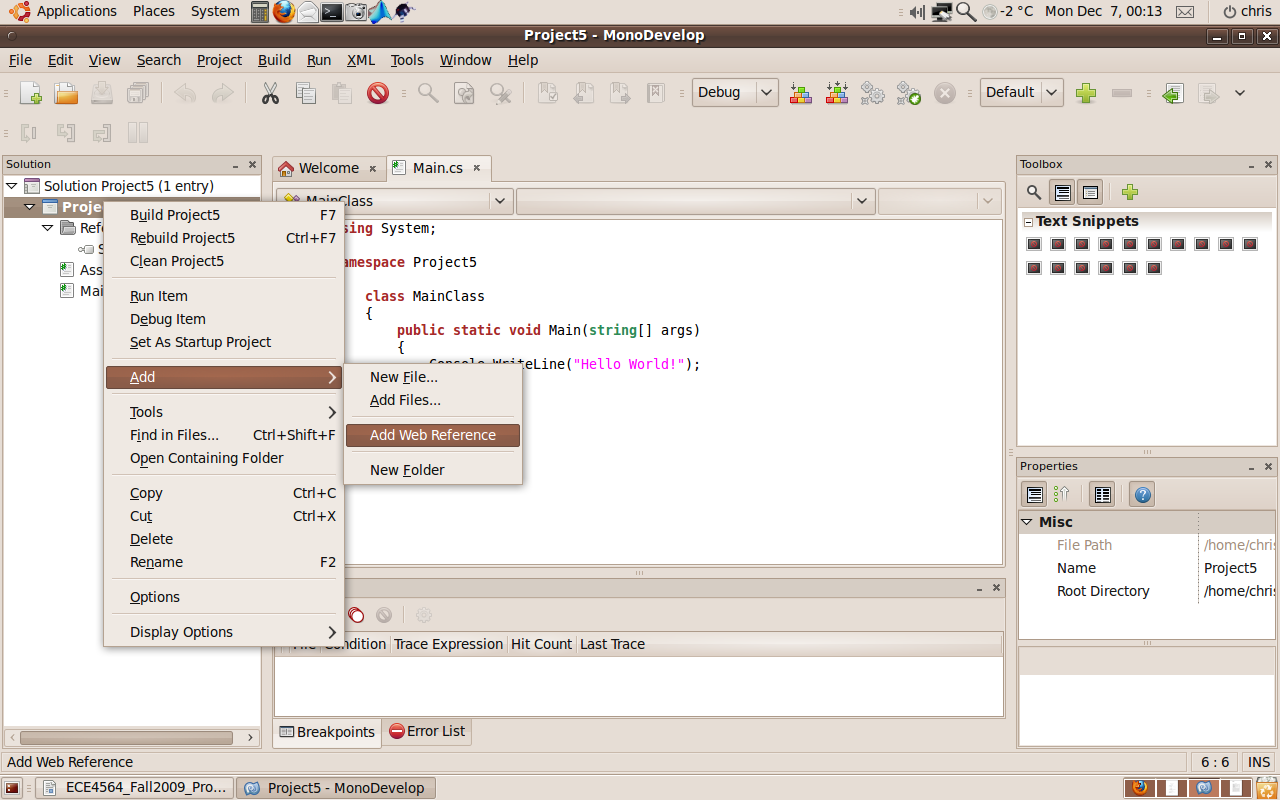Switch to the Welcome tab
Screen dimensions: 1280x800
[x=328, y=168]
